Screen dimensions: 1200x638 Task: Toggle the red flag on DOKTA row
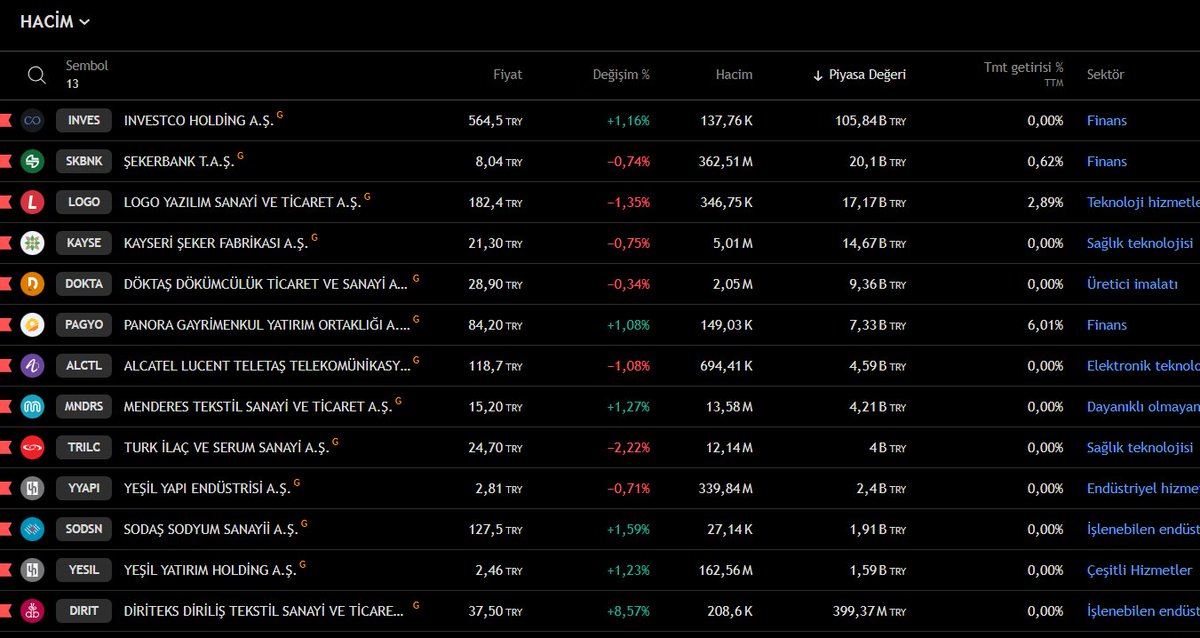[x=5, y=284]
